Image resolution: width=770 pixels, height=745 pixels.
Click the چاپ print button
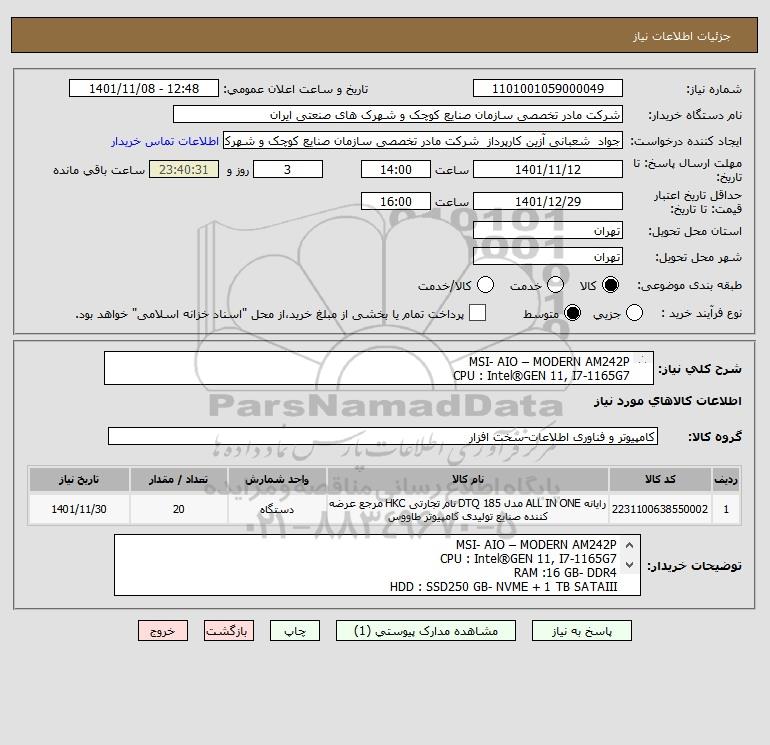pos(295,631)
